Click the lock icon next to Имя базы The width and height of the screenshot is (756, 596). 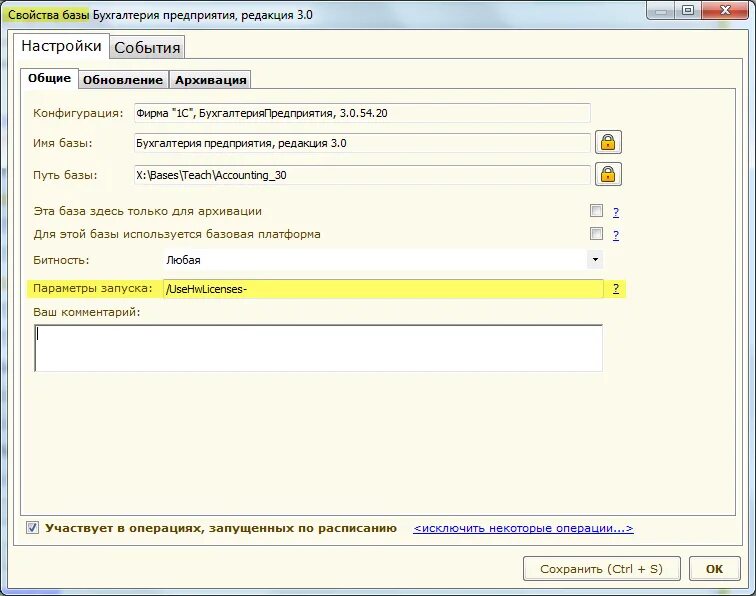point(608,143)
